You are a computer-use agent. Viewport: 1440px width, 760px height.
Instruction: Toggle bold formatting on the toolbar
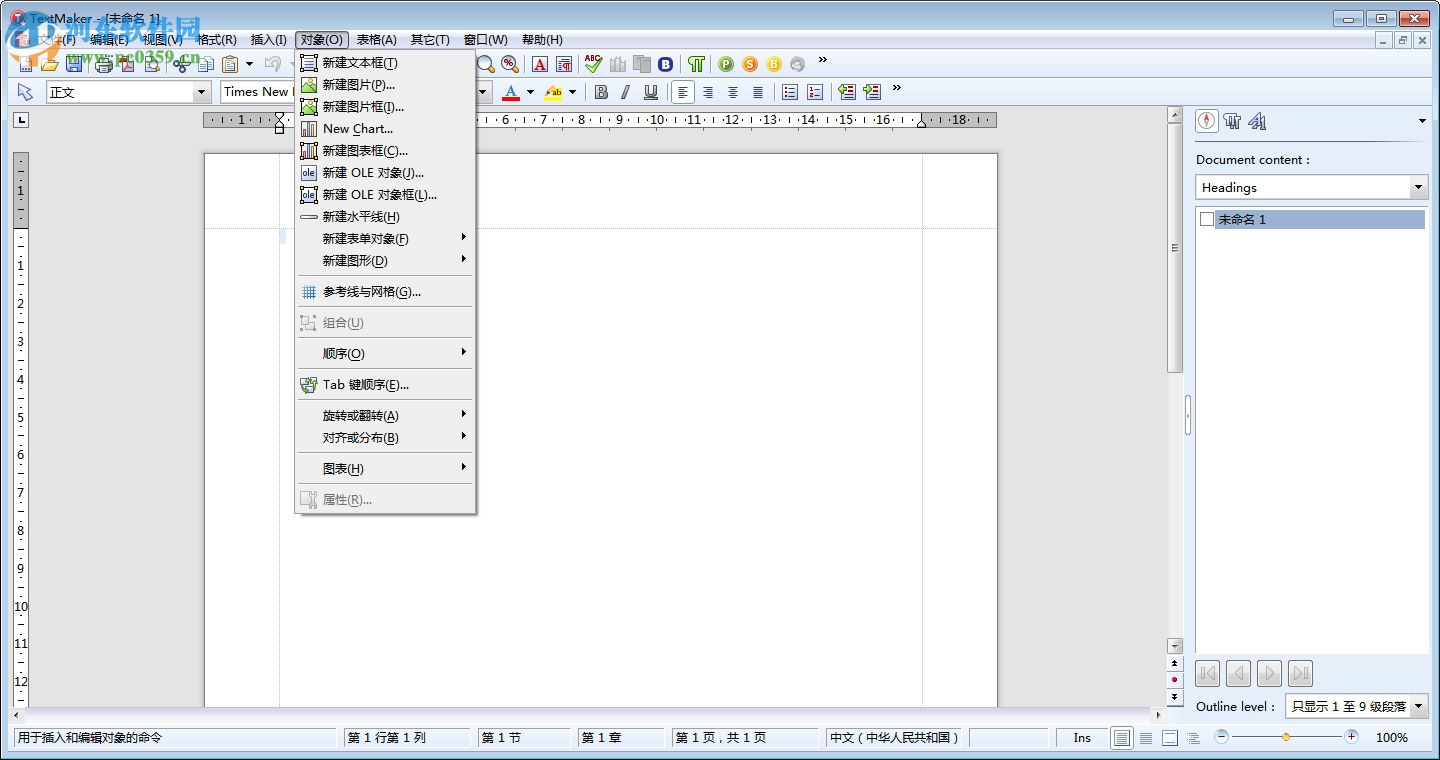[601, 91]
